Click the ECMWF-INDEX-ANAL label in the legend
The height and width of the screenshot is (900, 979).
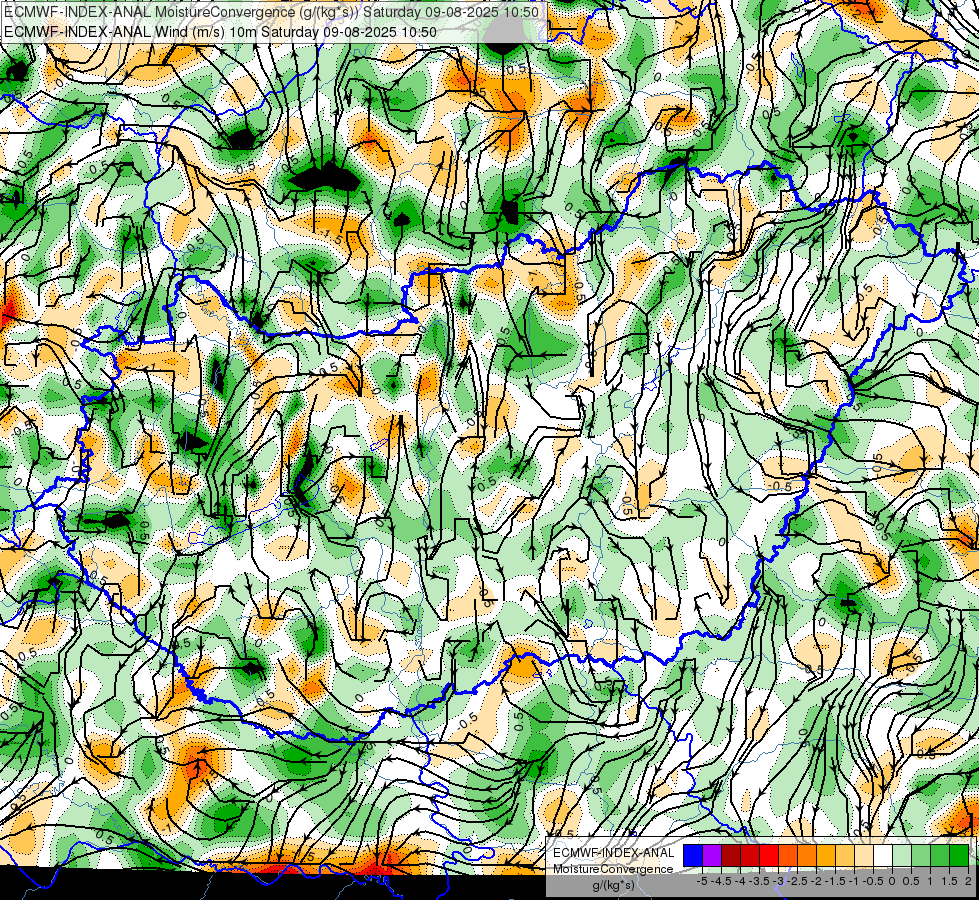click(613, 853)
